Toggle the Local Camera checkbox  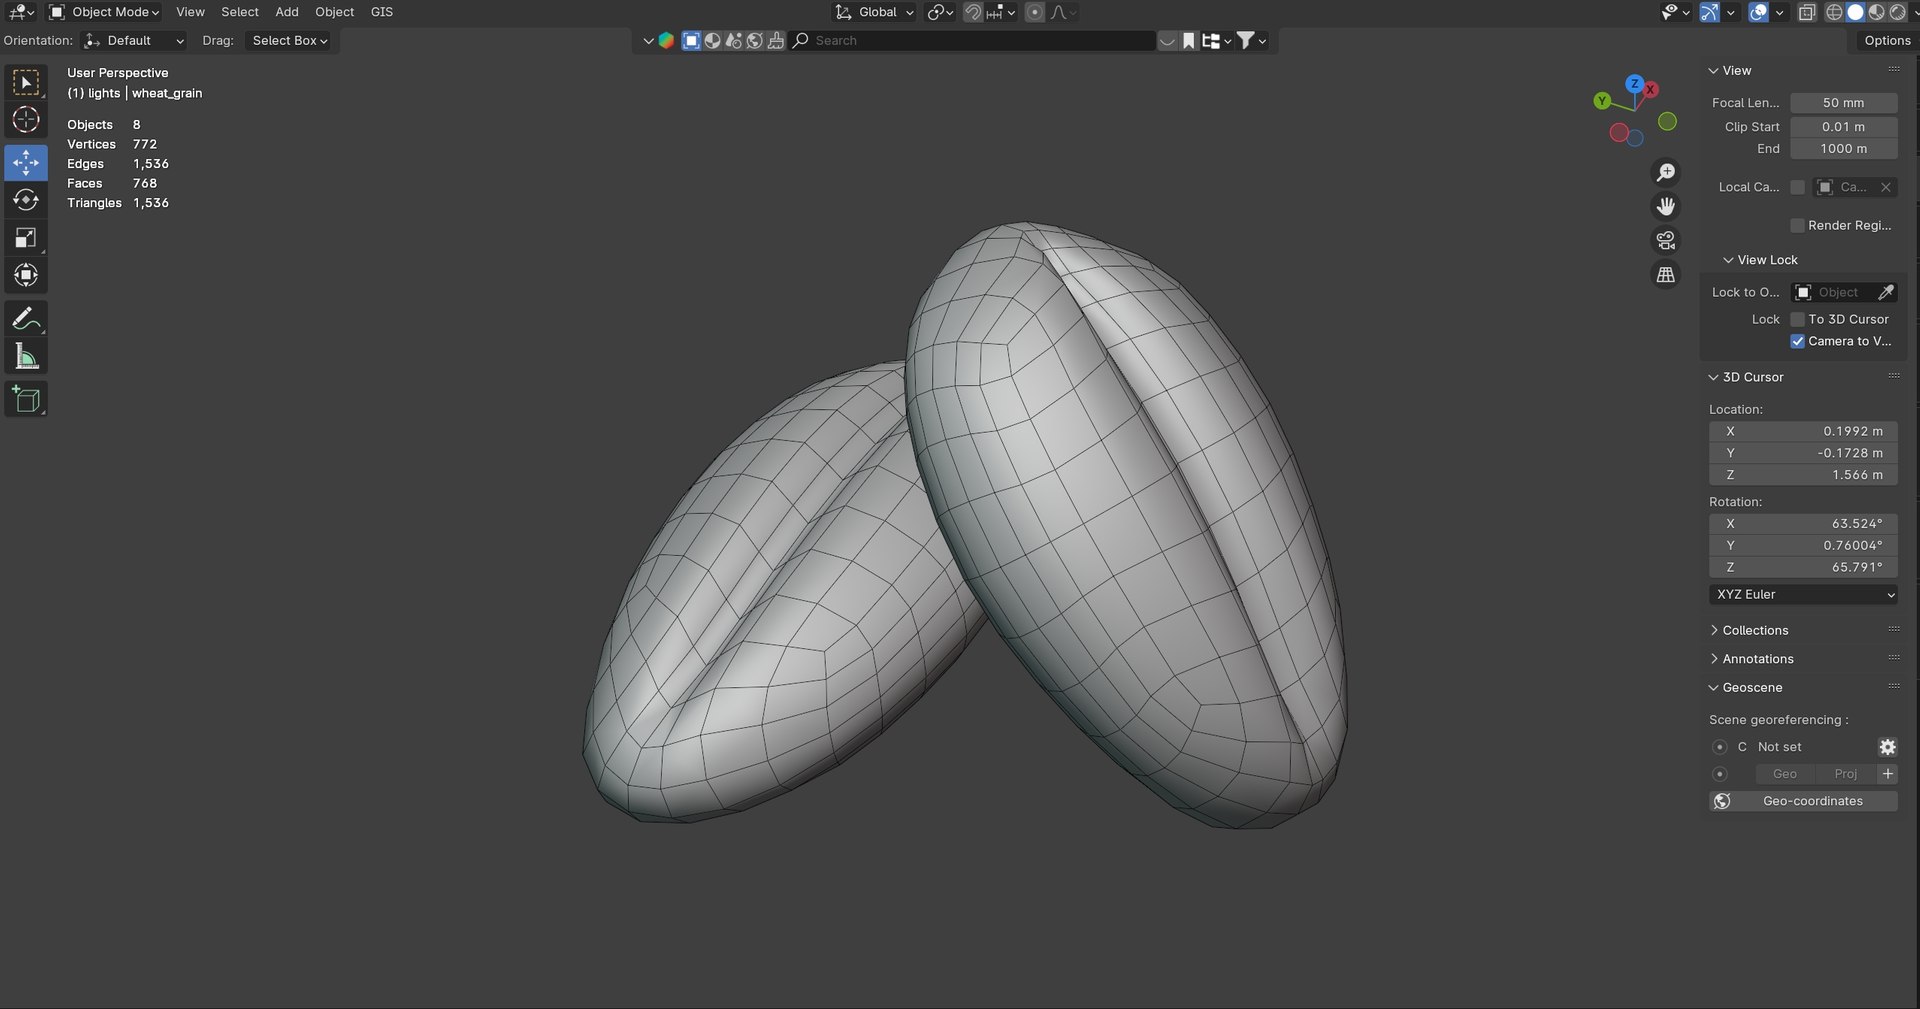(1797, 187)
